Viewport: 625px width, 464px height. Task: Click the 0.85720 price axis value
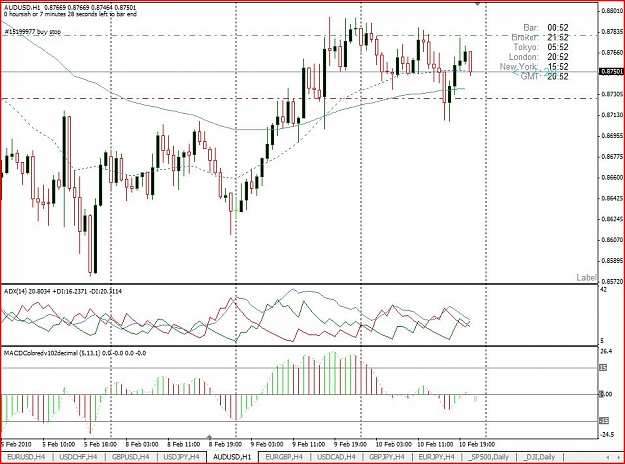click(612, 281)
